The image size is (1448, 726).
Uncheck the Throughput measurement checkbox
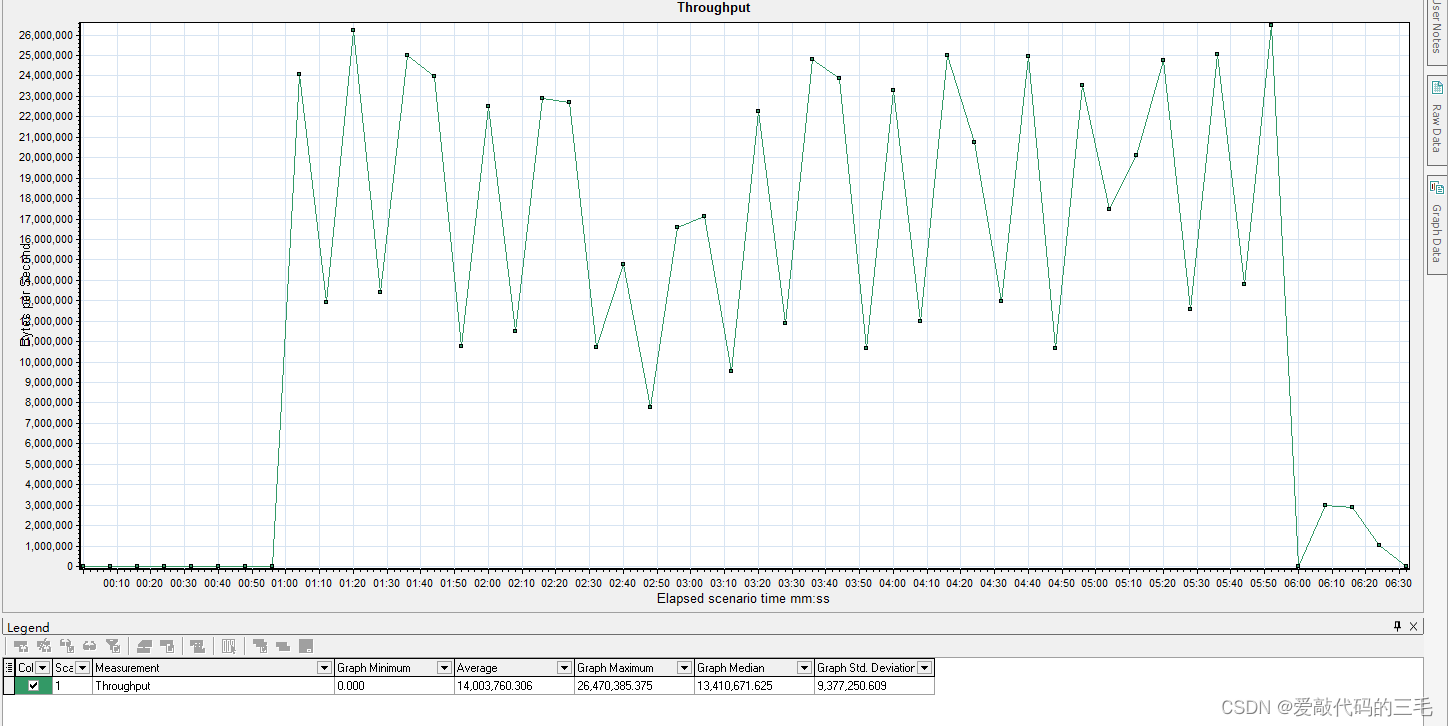[33, 686]
